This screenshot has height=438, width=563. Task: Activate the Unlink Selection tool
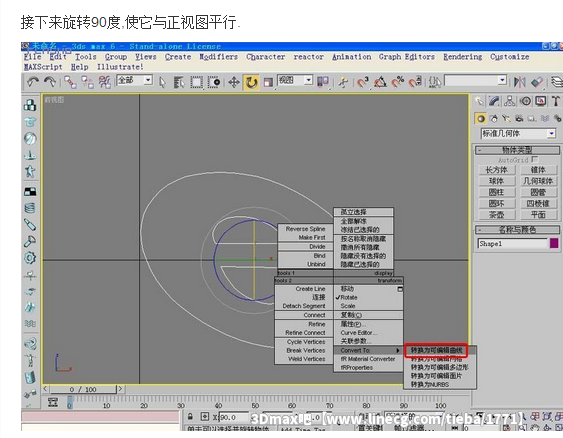pyautogui.click(x=87, y=82)
